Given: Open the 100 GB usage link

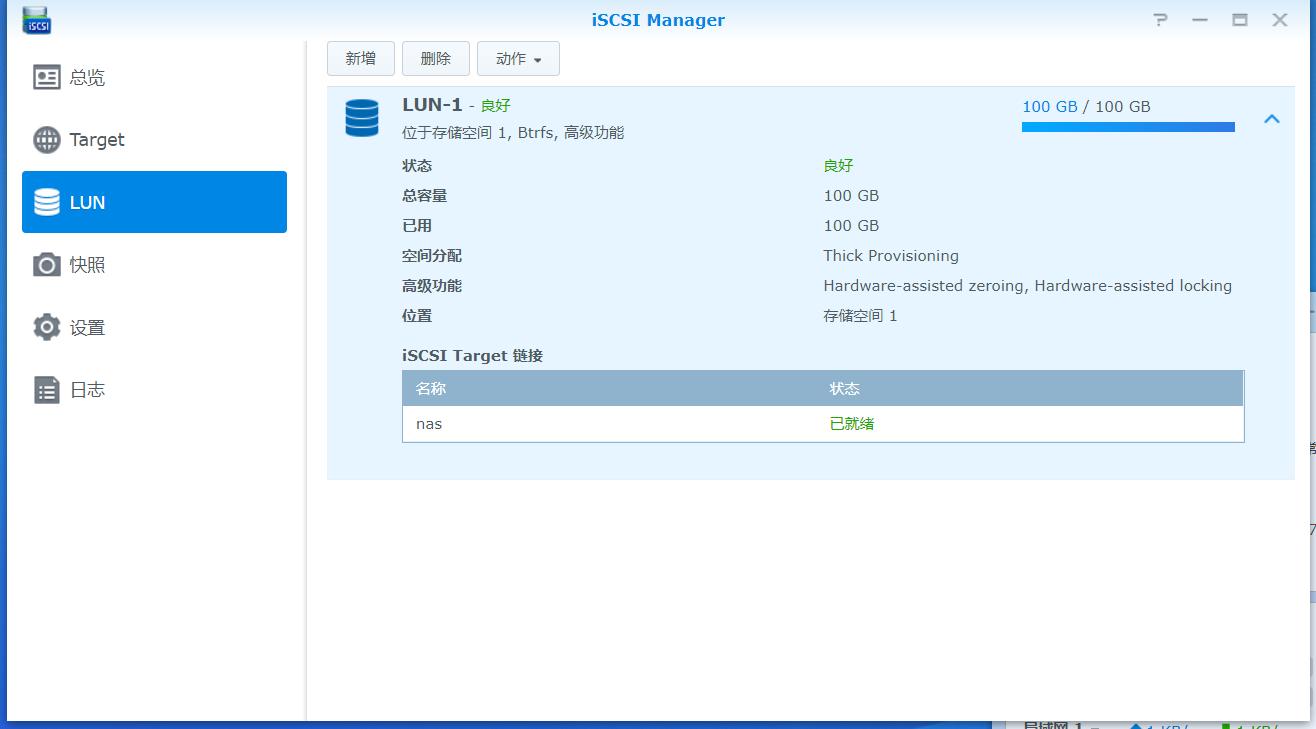Looking at the screenshot, I should (x=1050, y=106).
